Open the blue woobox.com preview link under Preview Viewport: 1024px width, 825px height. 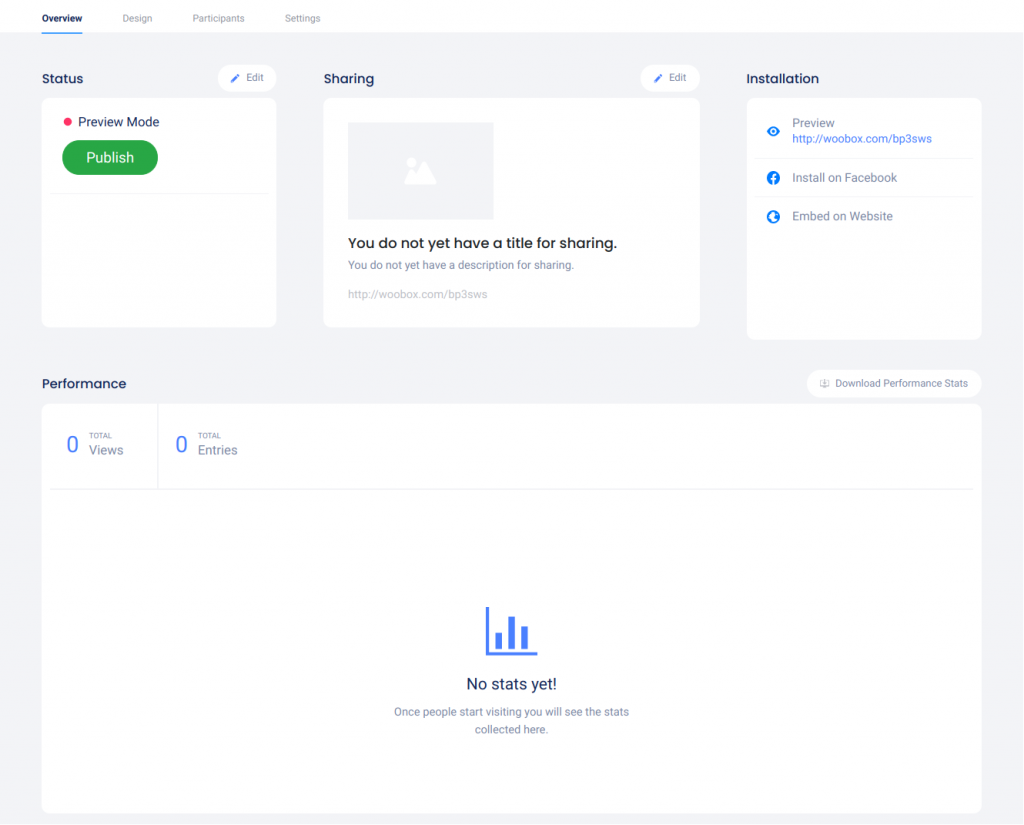(861, 139)
